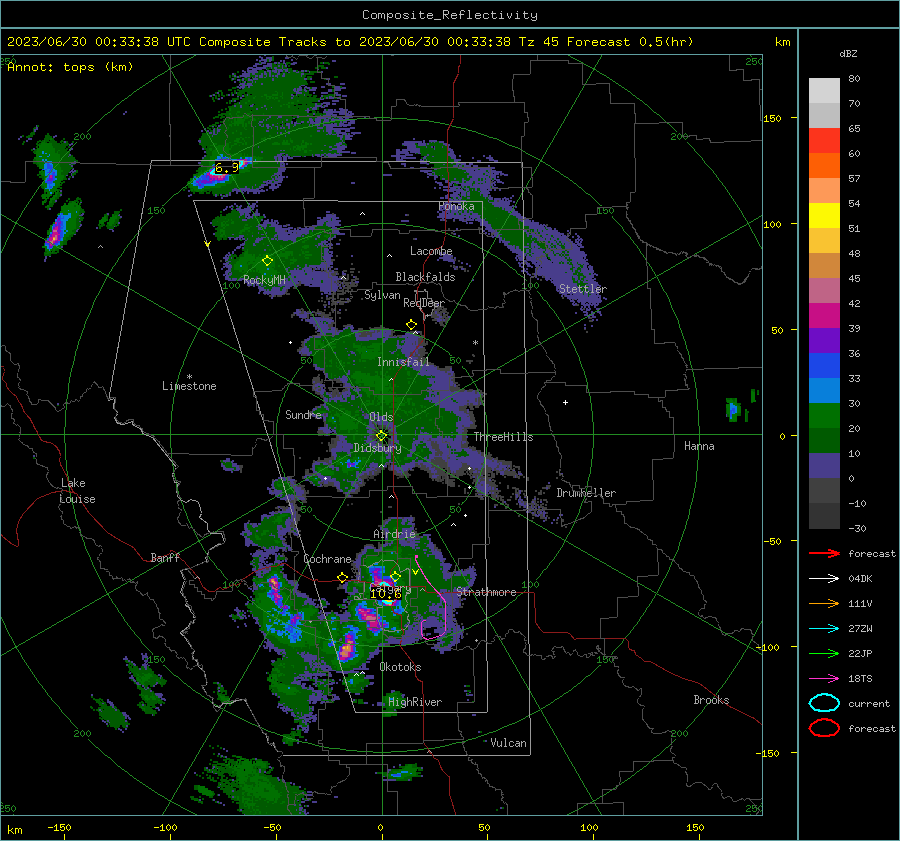The image size is (900, 841).
Task: Click the magenta storm track outline near Strathmore
Action: pyautogui.click(x=432, y=597)
